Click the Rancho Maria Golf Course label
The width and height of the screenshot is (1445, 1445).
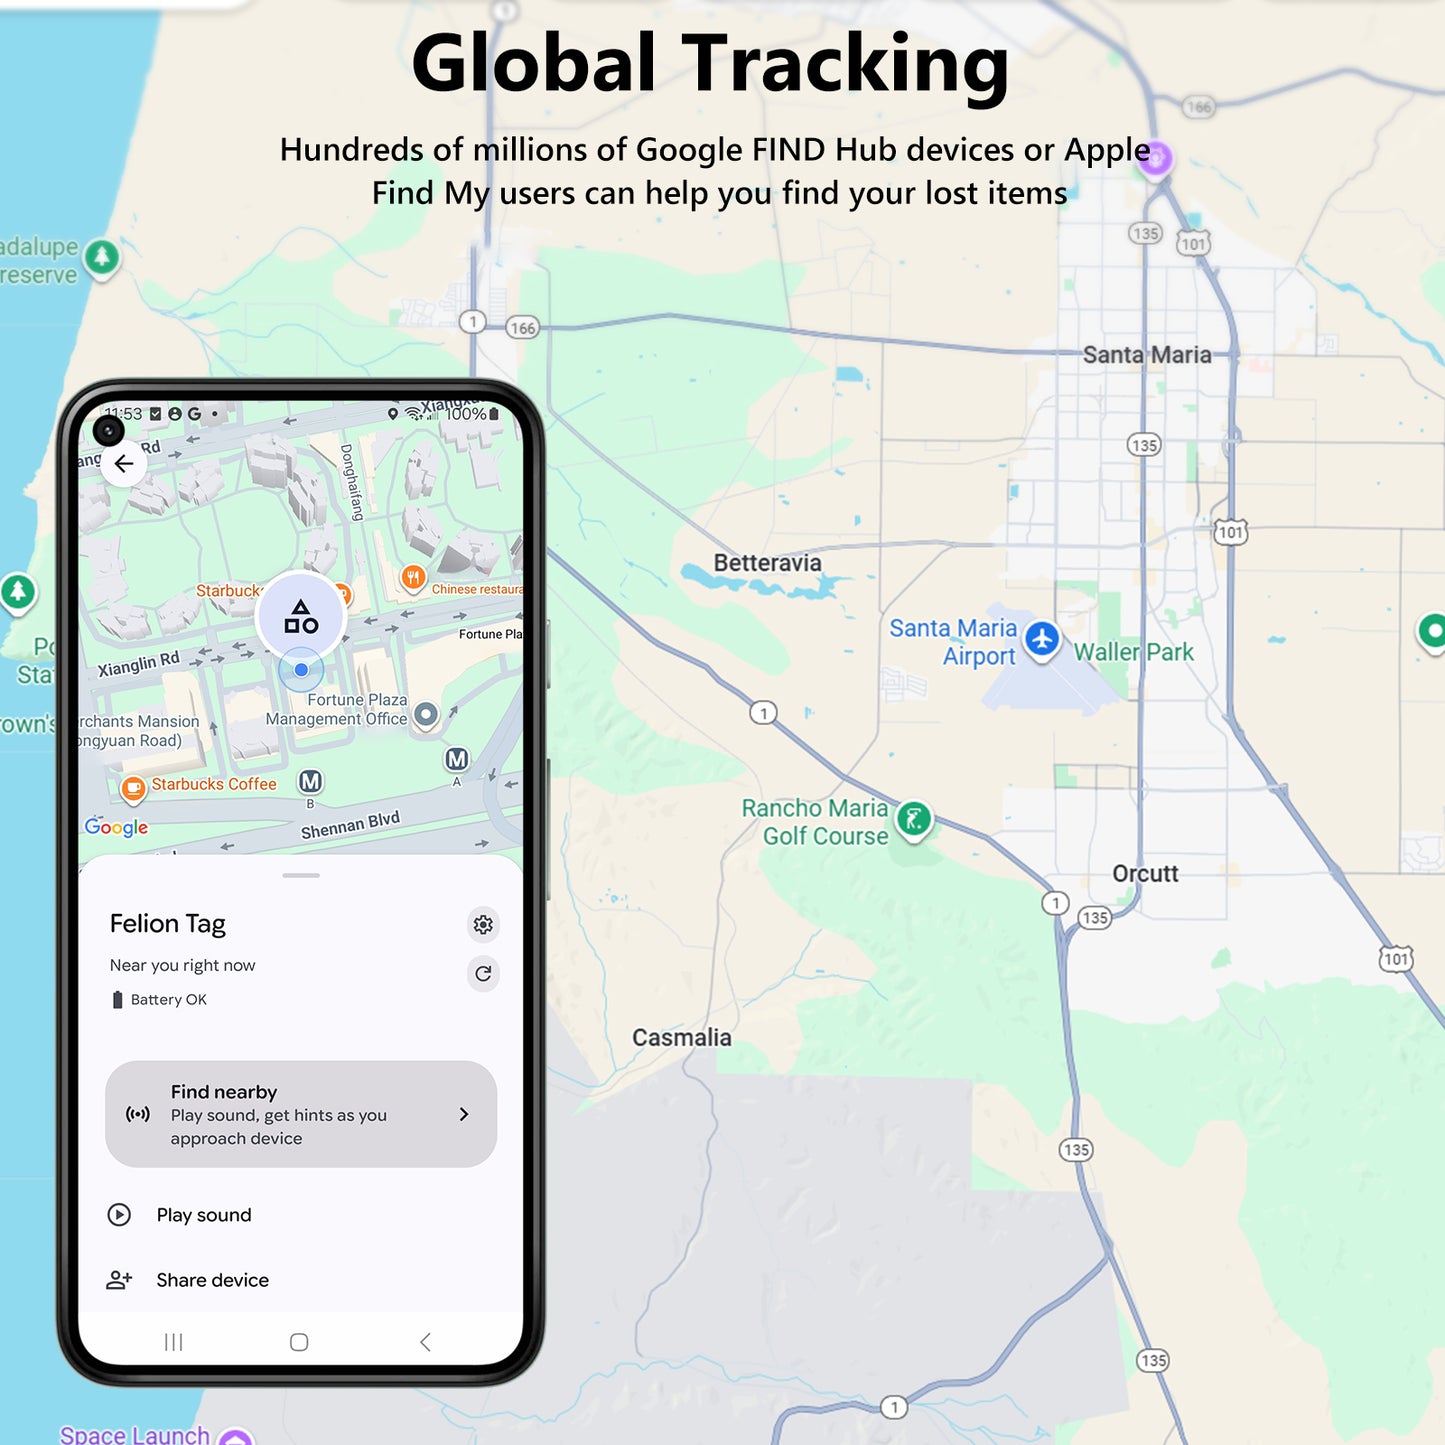[x=815, y=822]
